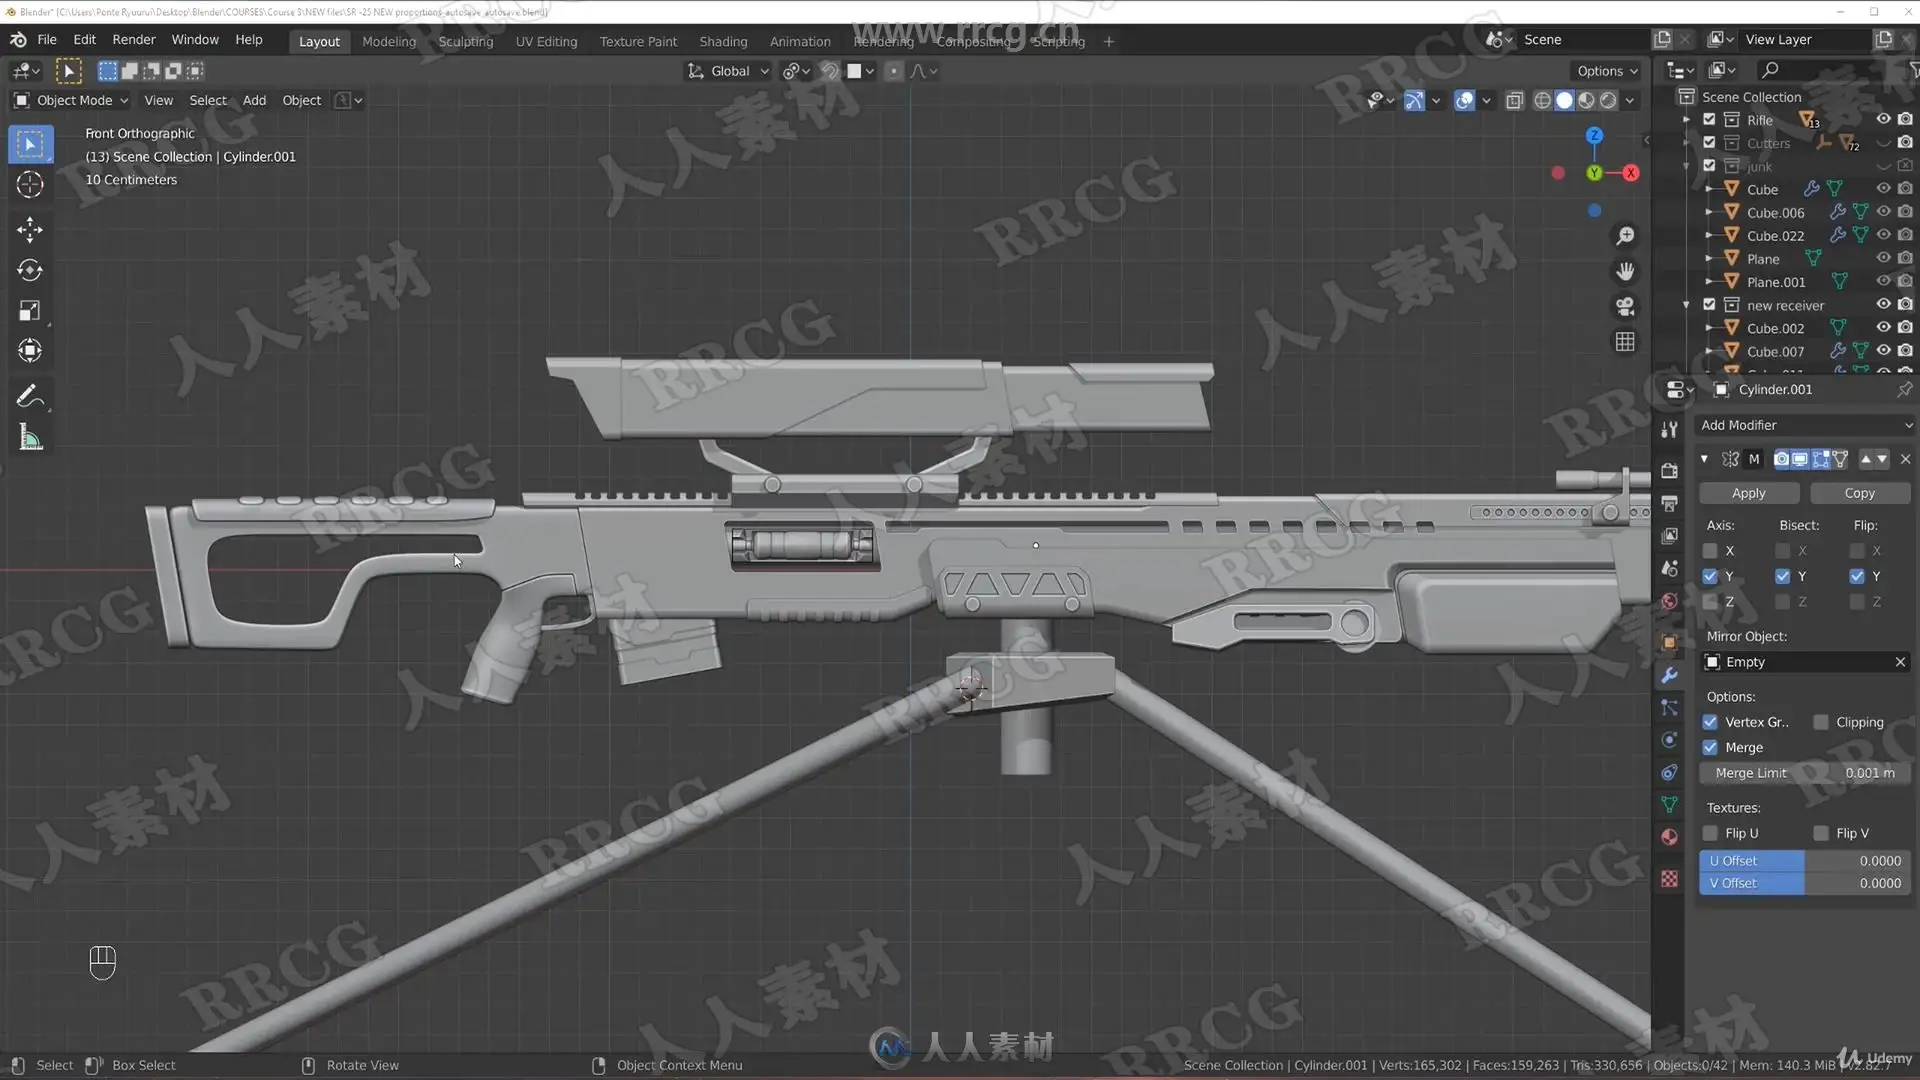Activate the Rotate tool
The height and width of the screenshot is (1080, 1920).
click(x=29, y=270)
